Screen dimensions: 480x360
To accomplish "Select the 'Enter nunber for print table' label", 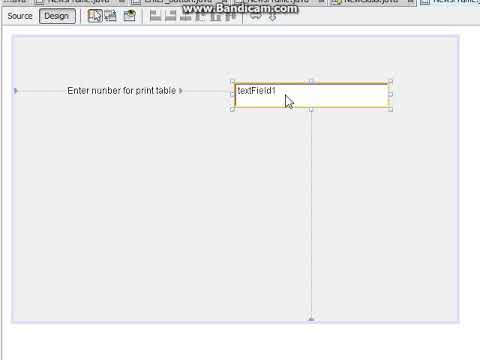I will click(x=121, y=91).
